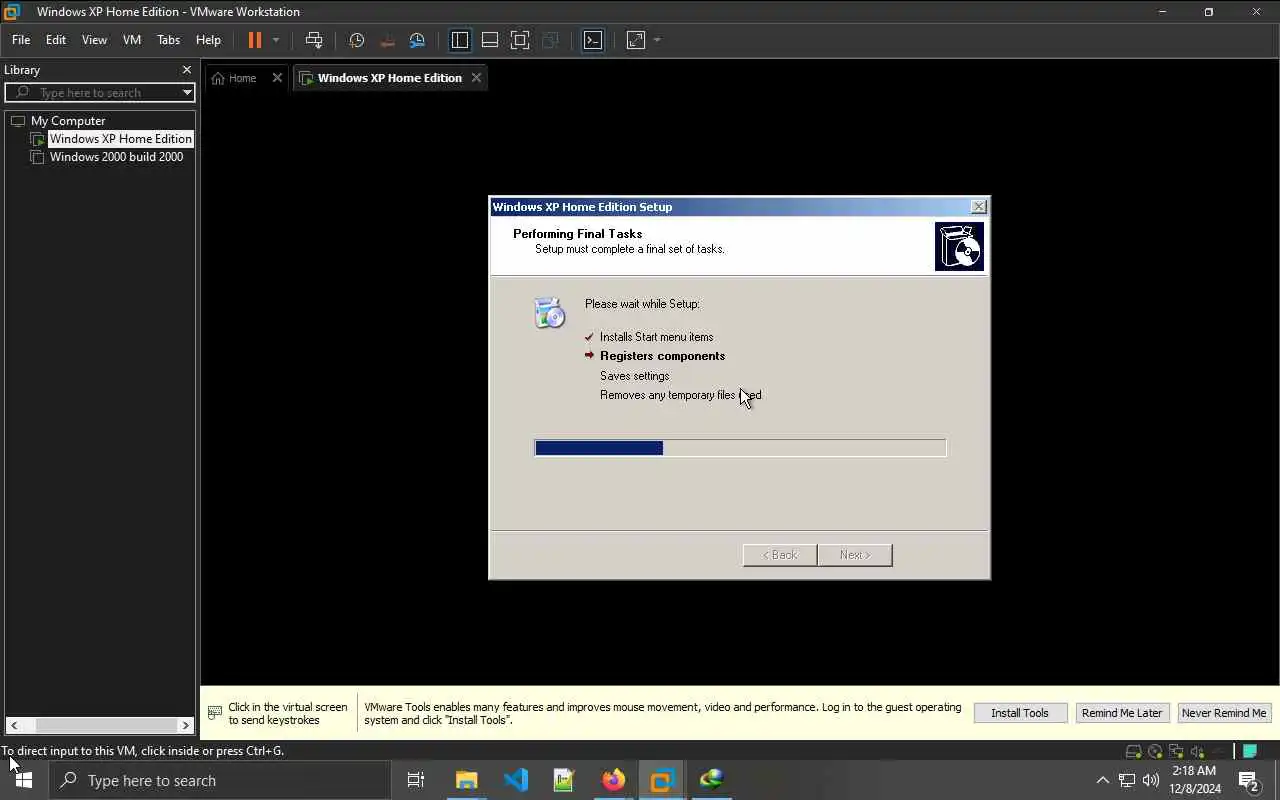Close the Library panel

[186, 70]
